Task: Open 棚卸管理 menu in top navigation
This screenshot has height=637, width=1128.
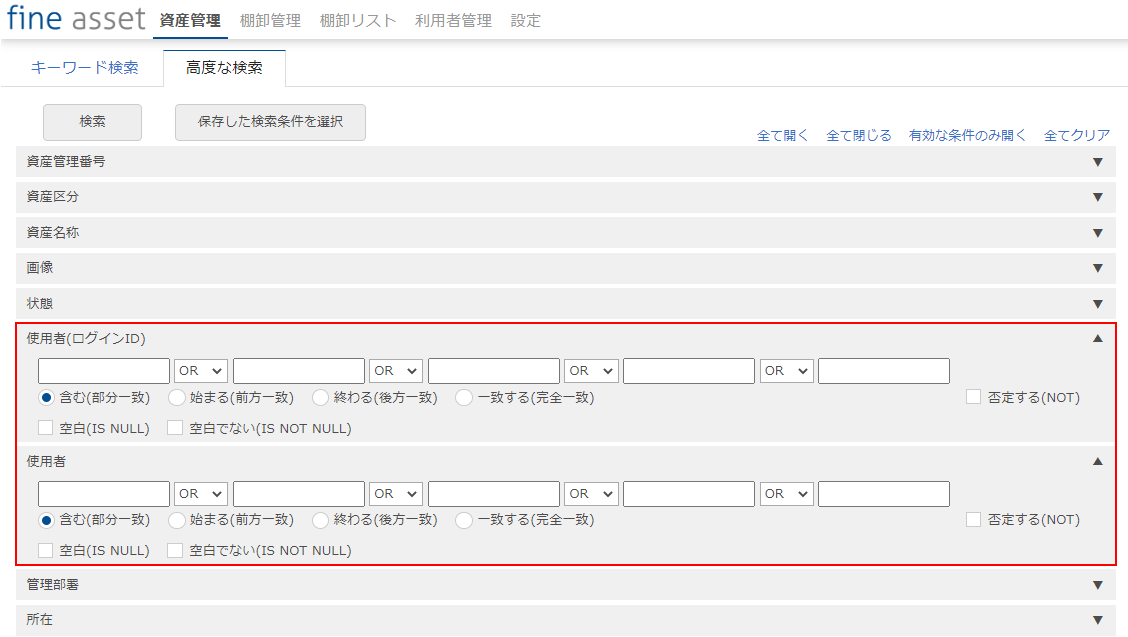Action: tap(270, 20)
